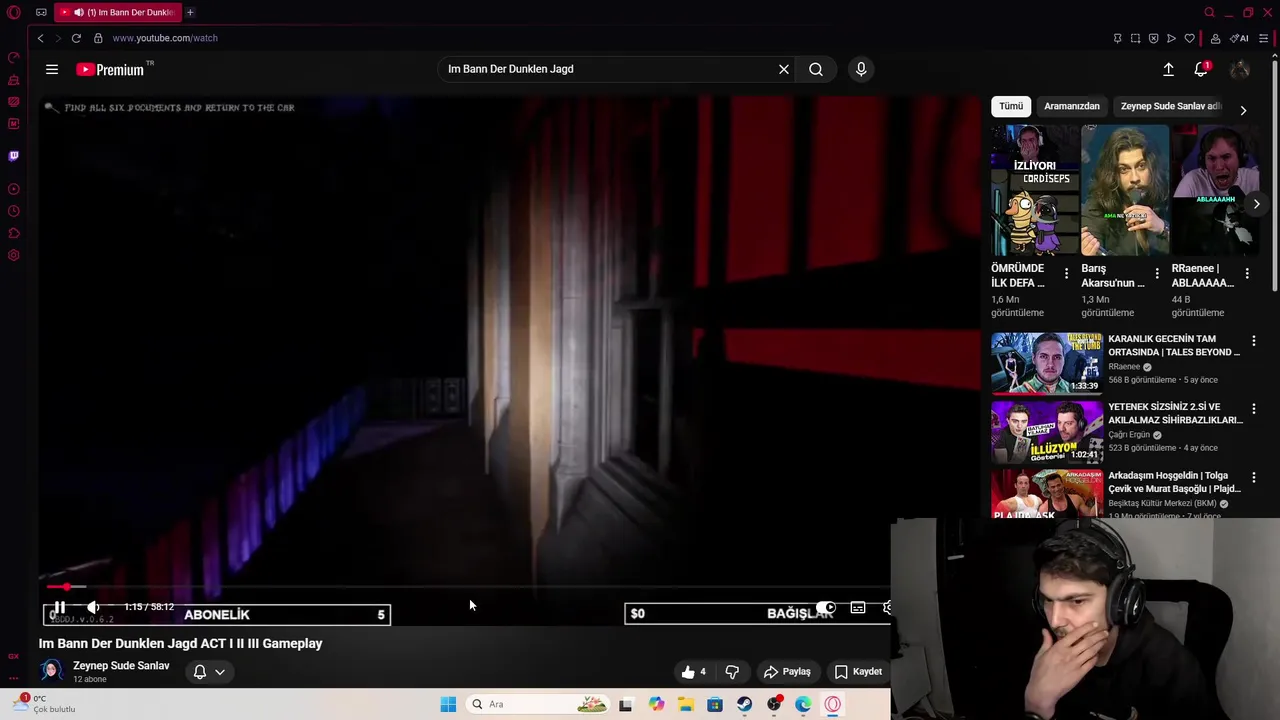Reload the current page
The width and height of the screenshot is (1280, 720).
point(76,38)
